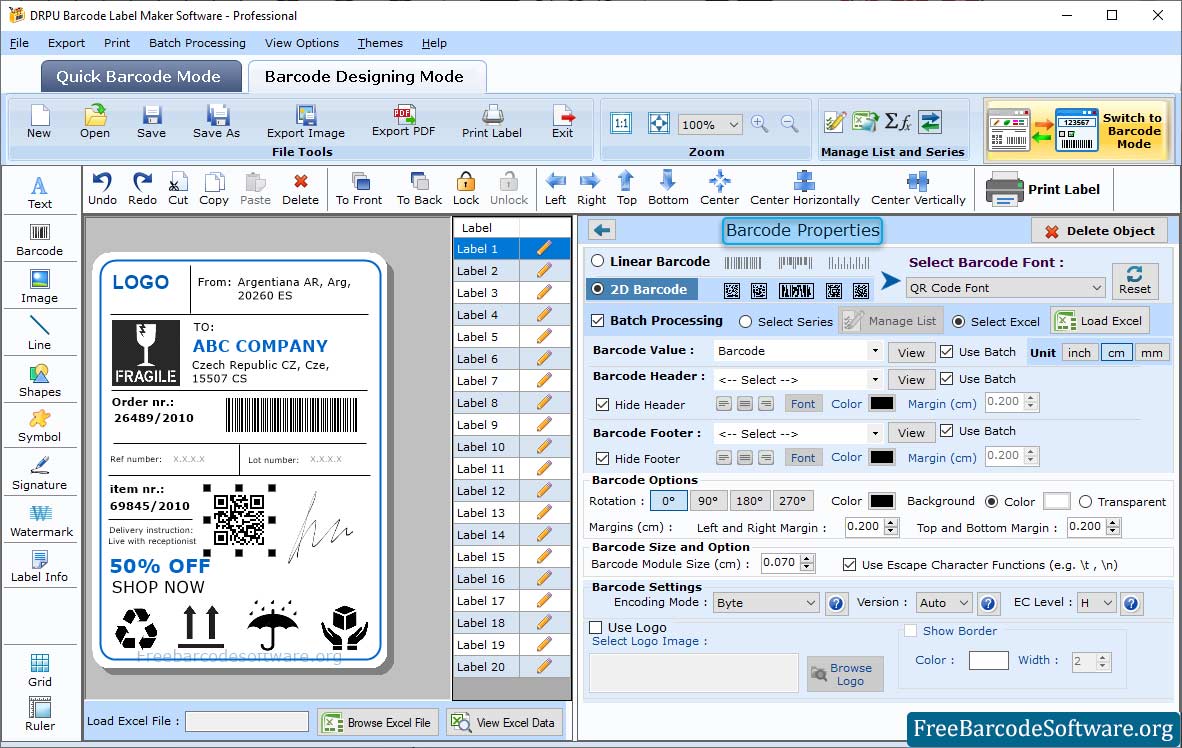Click Export Image in File Tools
The height and width of the screenshot is (748, 1182).
pyautogui.click(x=305, y=122)
